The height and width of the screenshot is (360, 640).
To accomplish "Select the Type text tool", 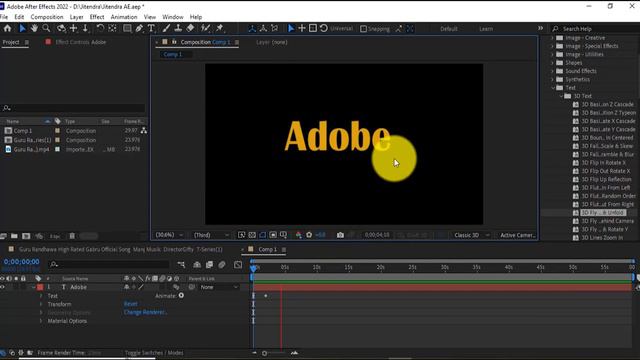I will (151, 28).
